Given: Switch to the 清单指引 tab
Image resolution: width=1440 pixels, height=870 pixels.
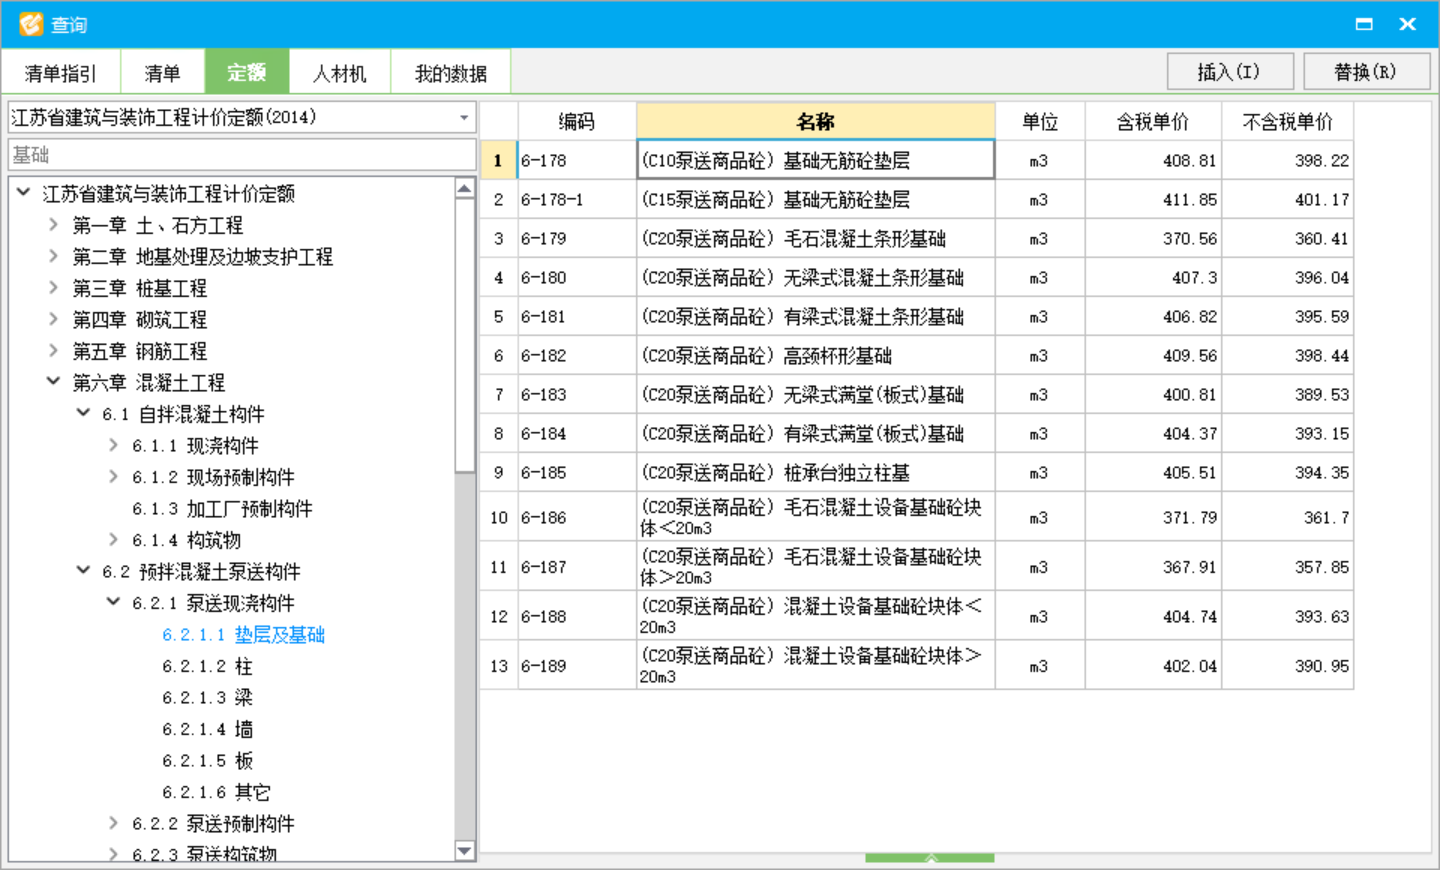Looking at the screenshot, I should click(61, 73).
